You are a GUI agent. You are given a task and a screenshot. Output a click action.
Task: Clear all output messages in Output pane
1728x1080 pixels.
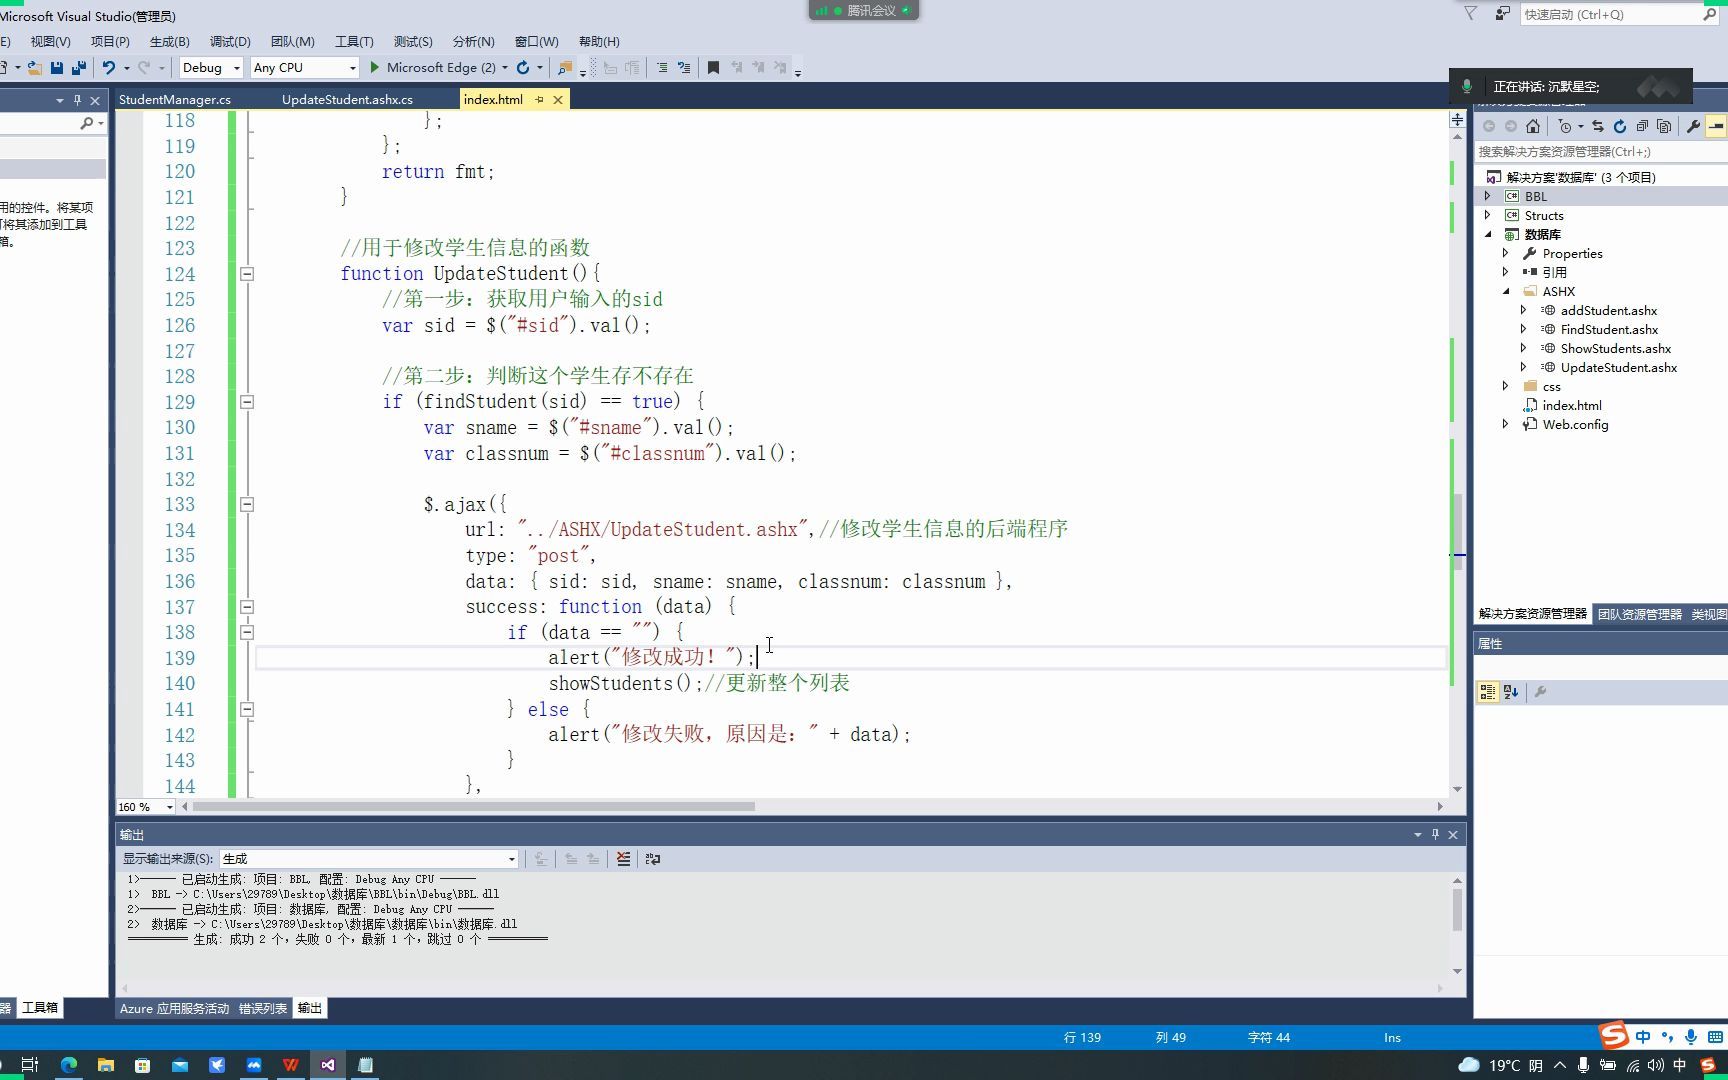pyautogui.click(x=623, y=858)
